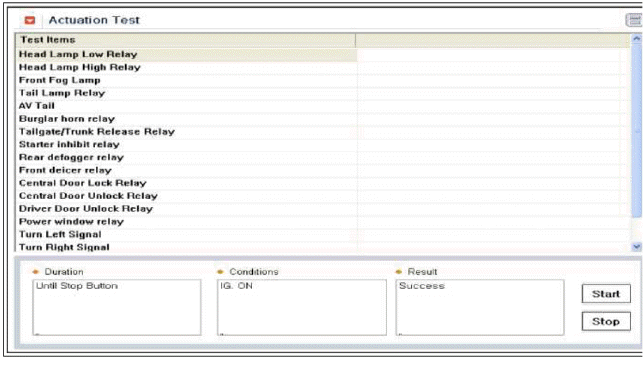This screenshot has width=643, height=365.
Task: Select Central Door Lock Relay item
Action: click(186, 183)
